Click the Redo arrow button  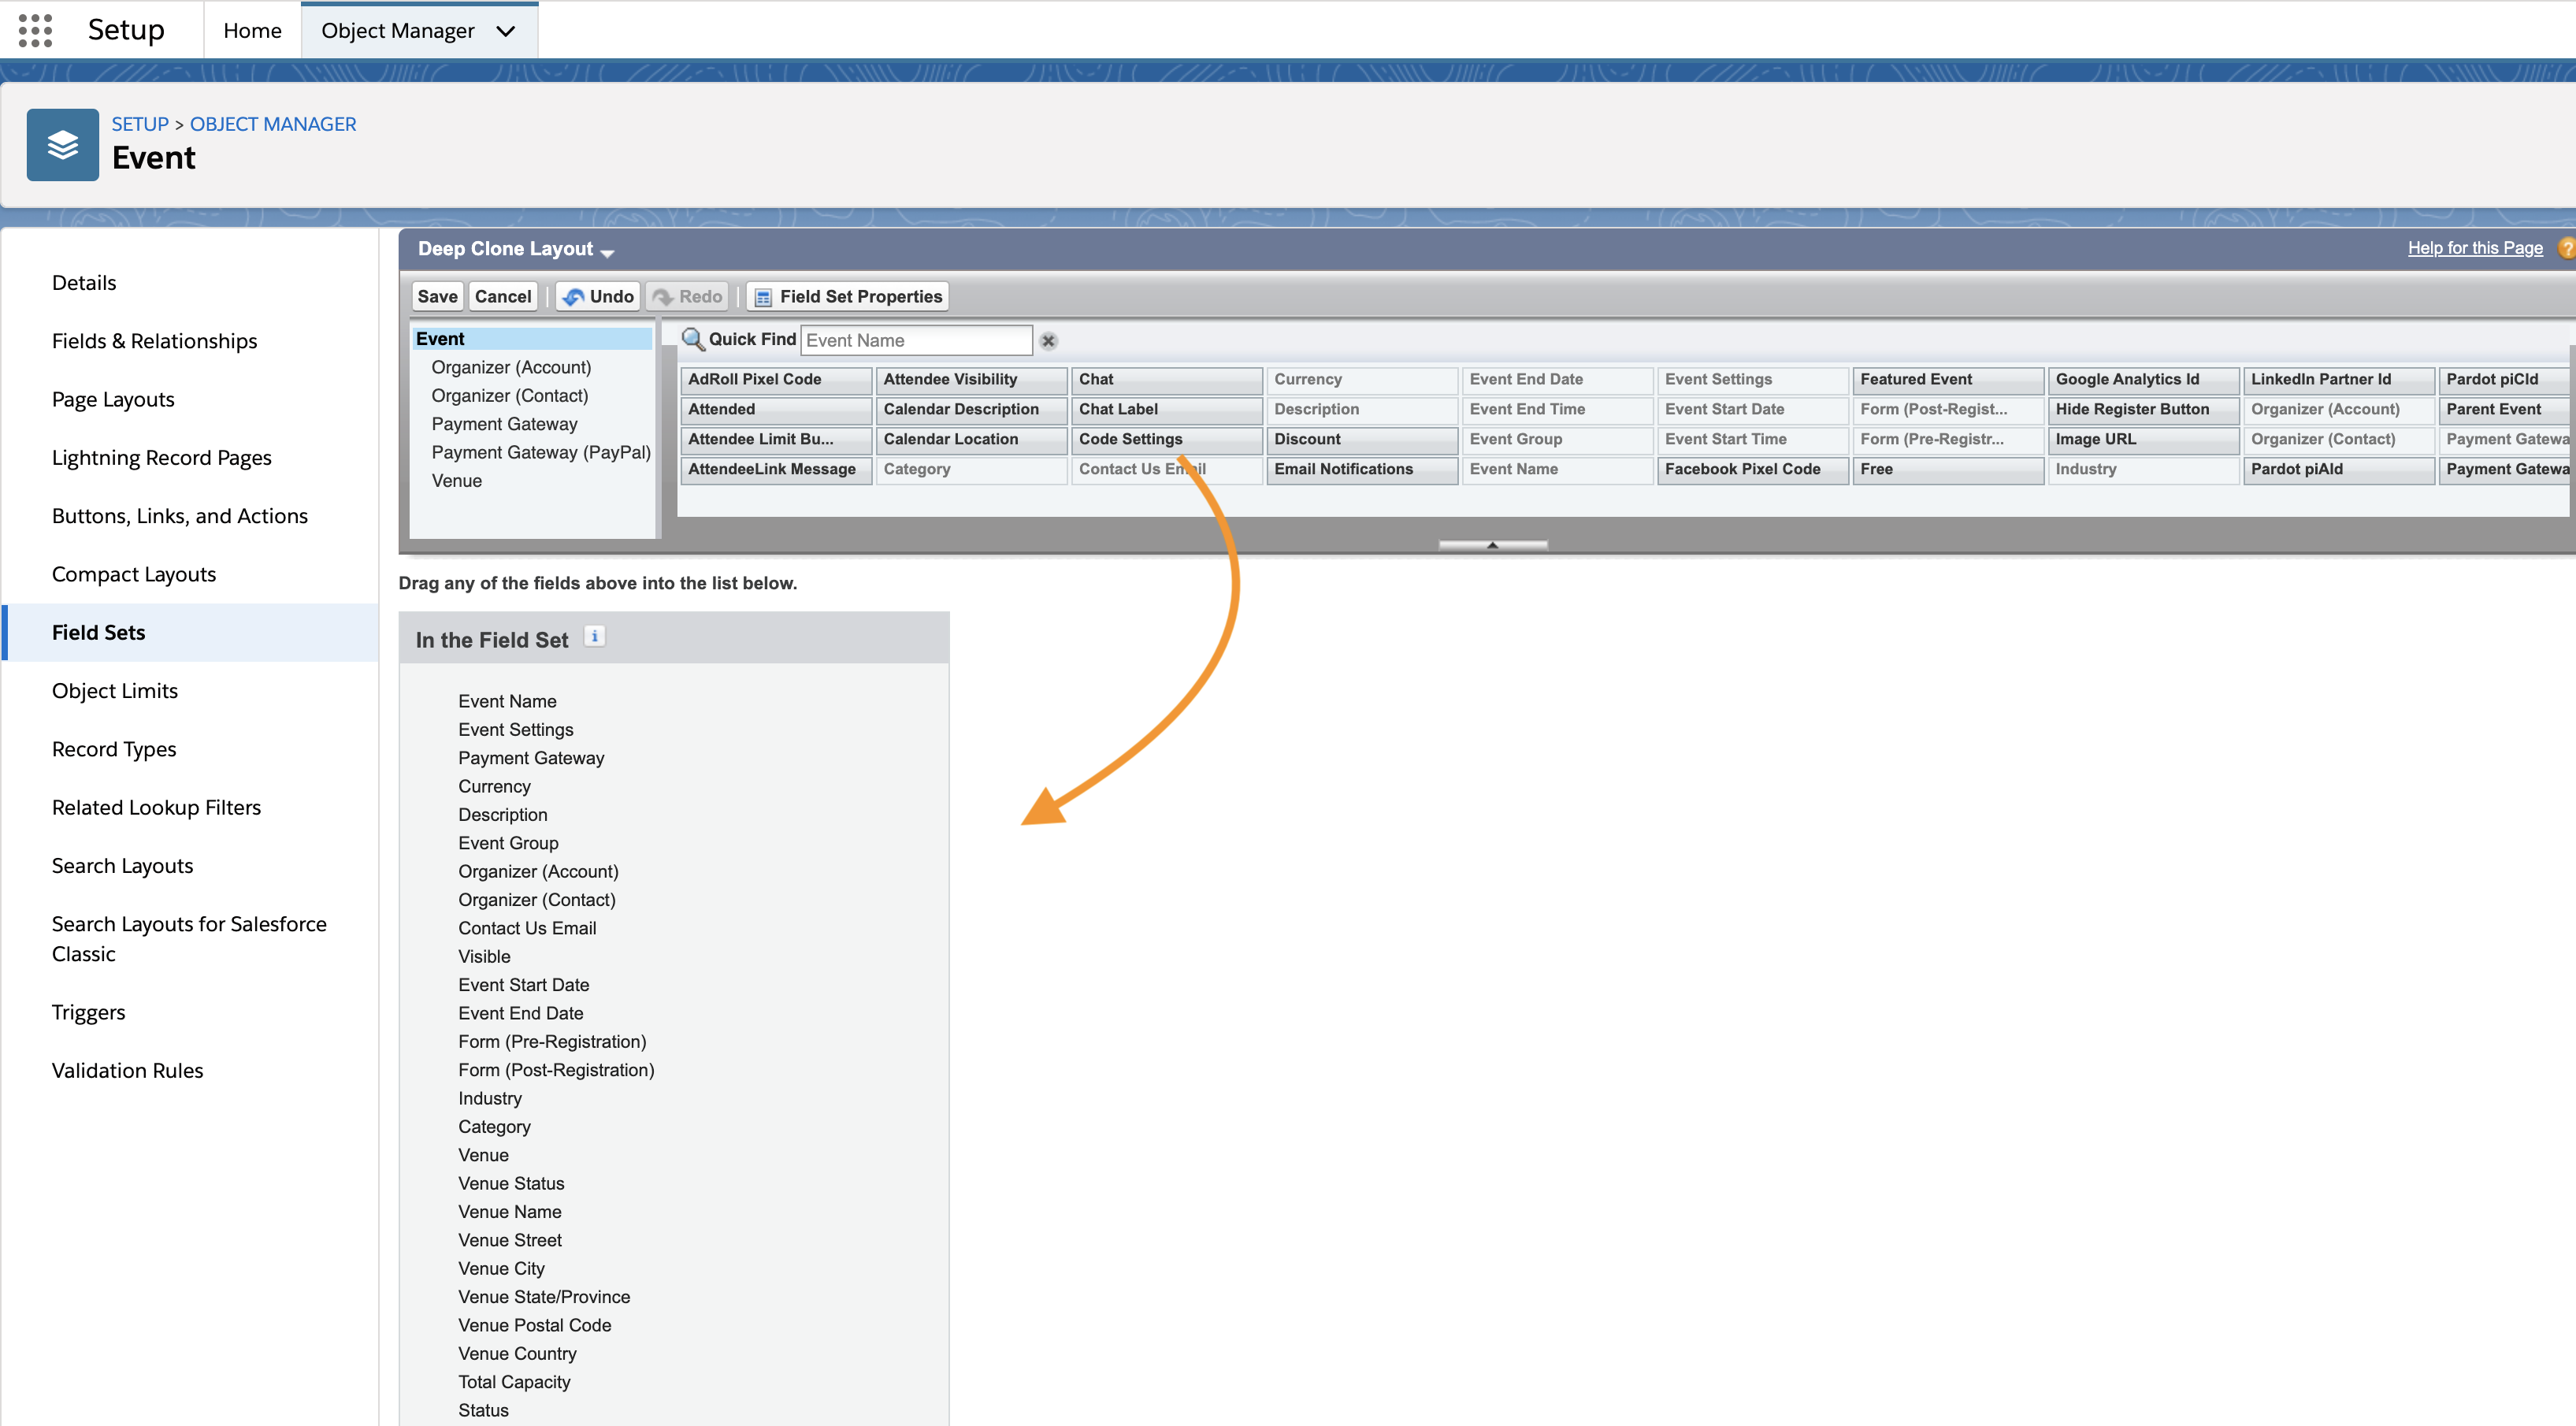coord(688,296)
